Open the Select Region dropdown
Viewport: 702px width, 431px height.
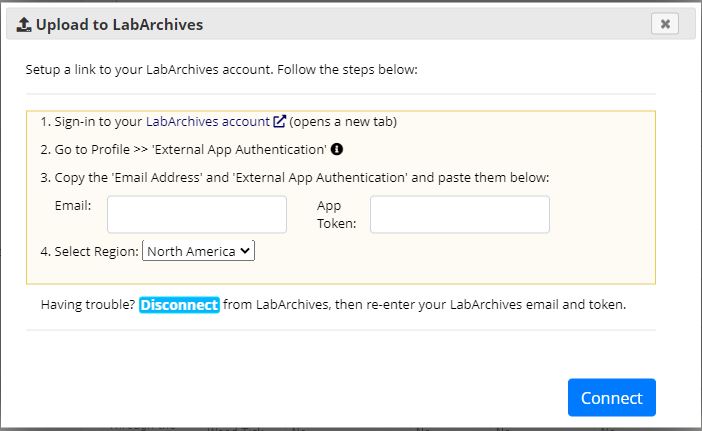pyautogui.click(x=198, y=251)
